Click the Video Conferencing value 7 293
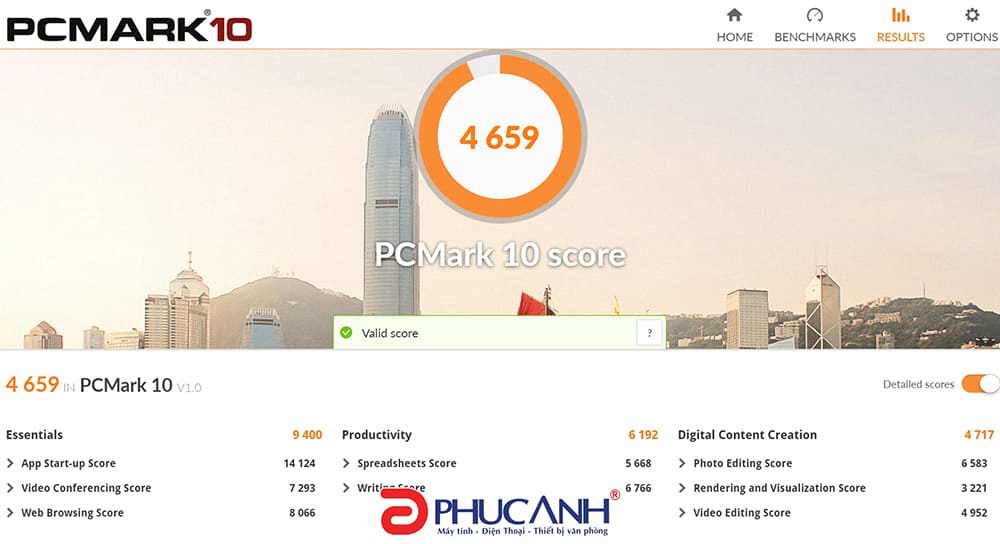The image size is (1000, 544). point(302,488)
